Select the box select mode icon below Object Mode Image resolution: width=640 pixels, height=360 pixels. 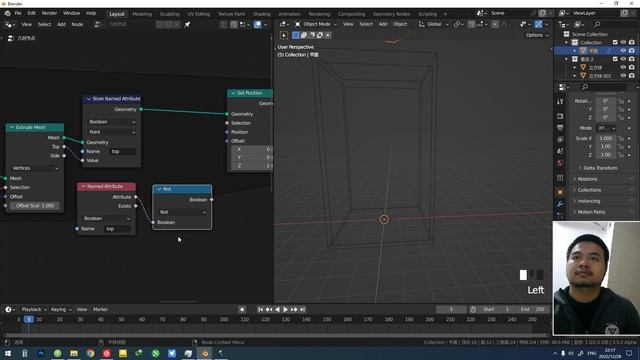click(296, 36)
